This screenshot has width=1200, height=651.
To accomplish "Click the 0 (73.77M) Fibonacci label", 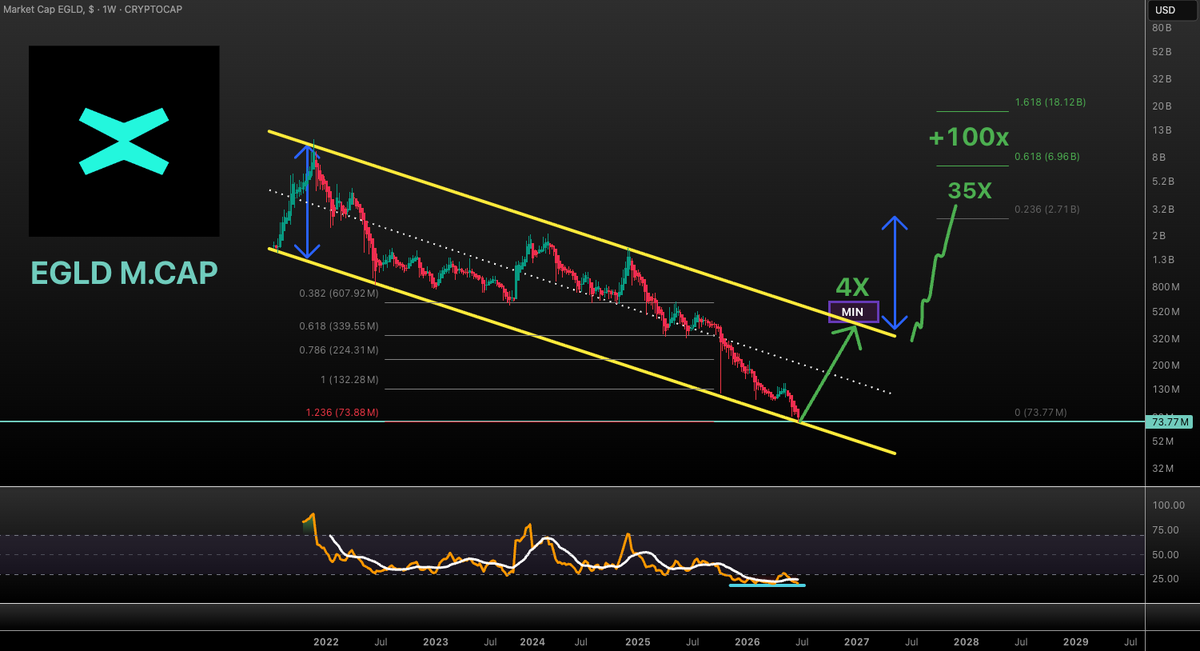I will [x=1039, y=412].
